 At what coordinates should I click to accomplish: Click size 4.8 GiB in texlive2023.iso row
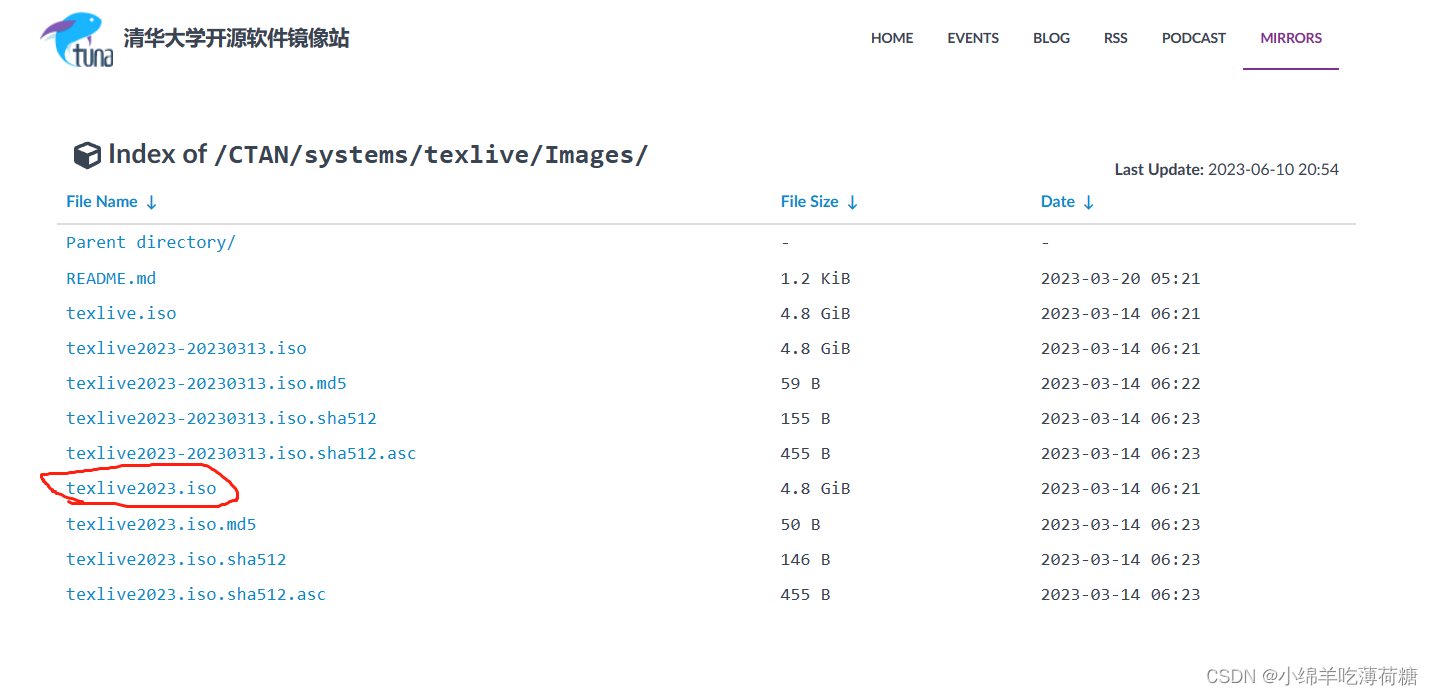(815, 488)
